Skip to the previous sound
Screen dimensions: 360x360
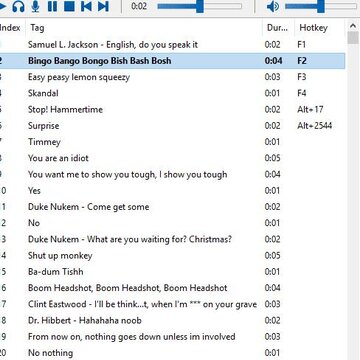[x=86, y=6]
